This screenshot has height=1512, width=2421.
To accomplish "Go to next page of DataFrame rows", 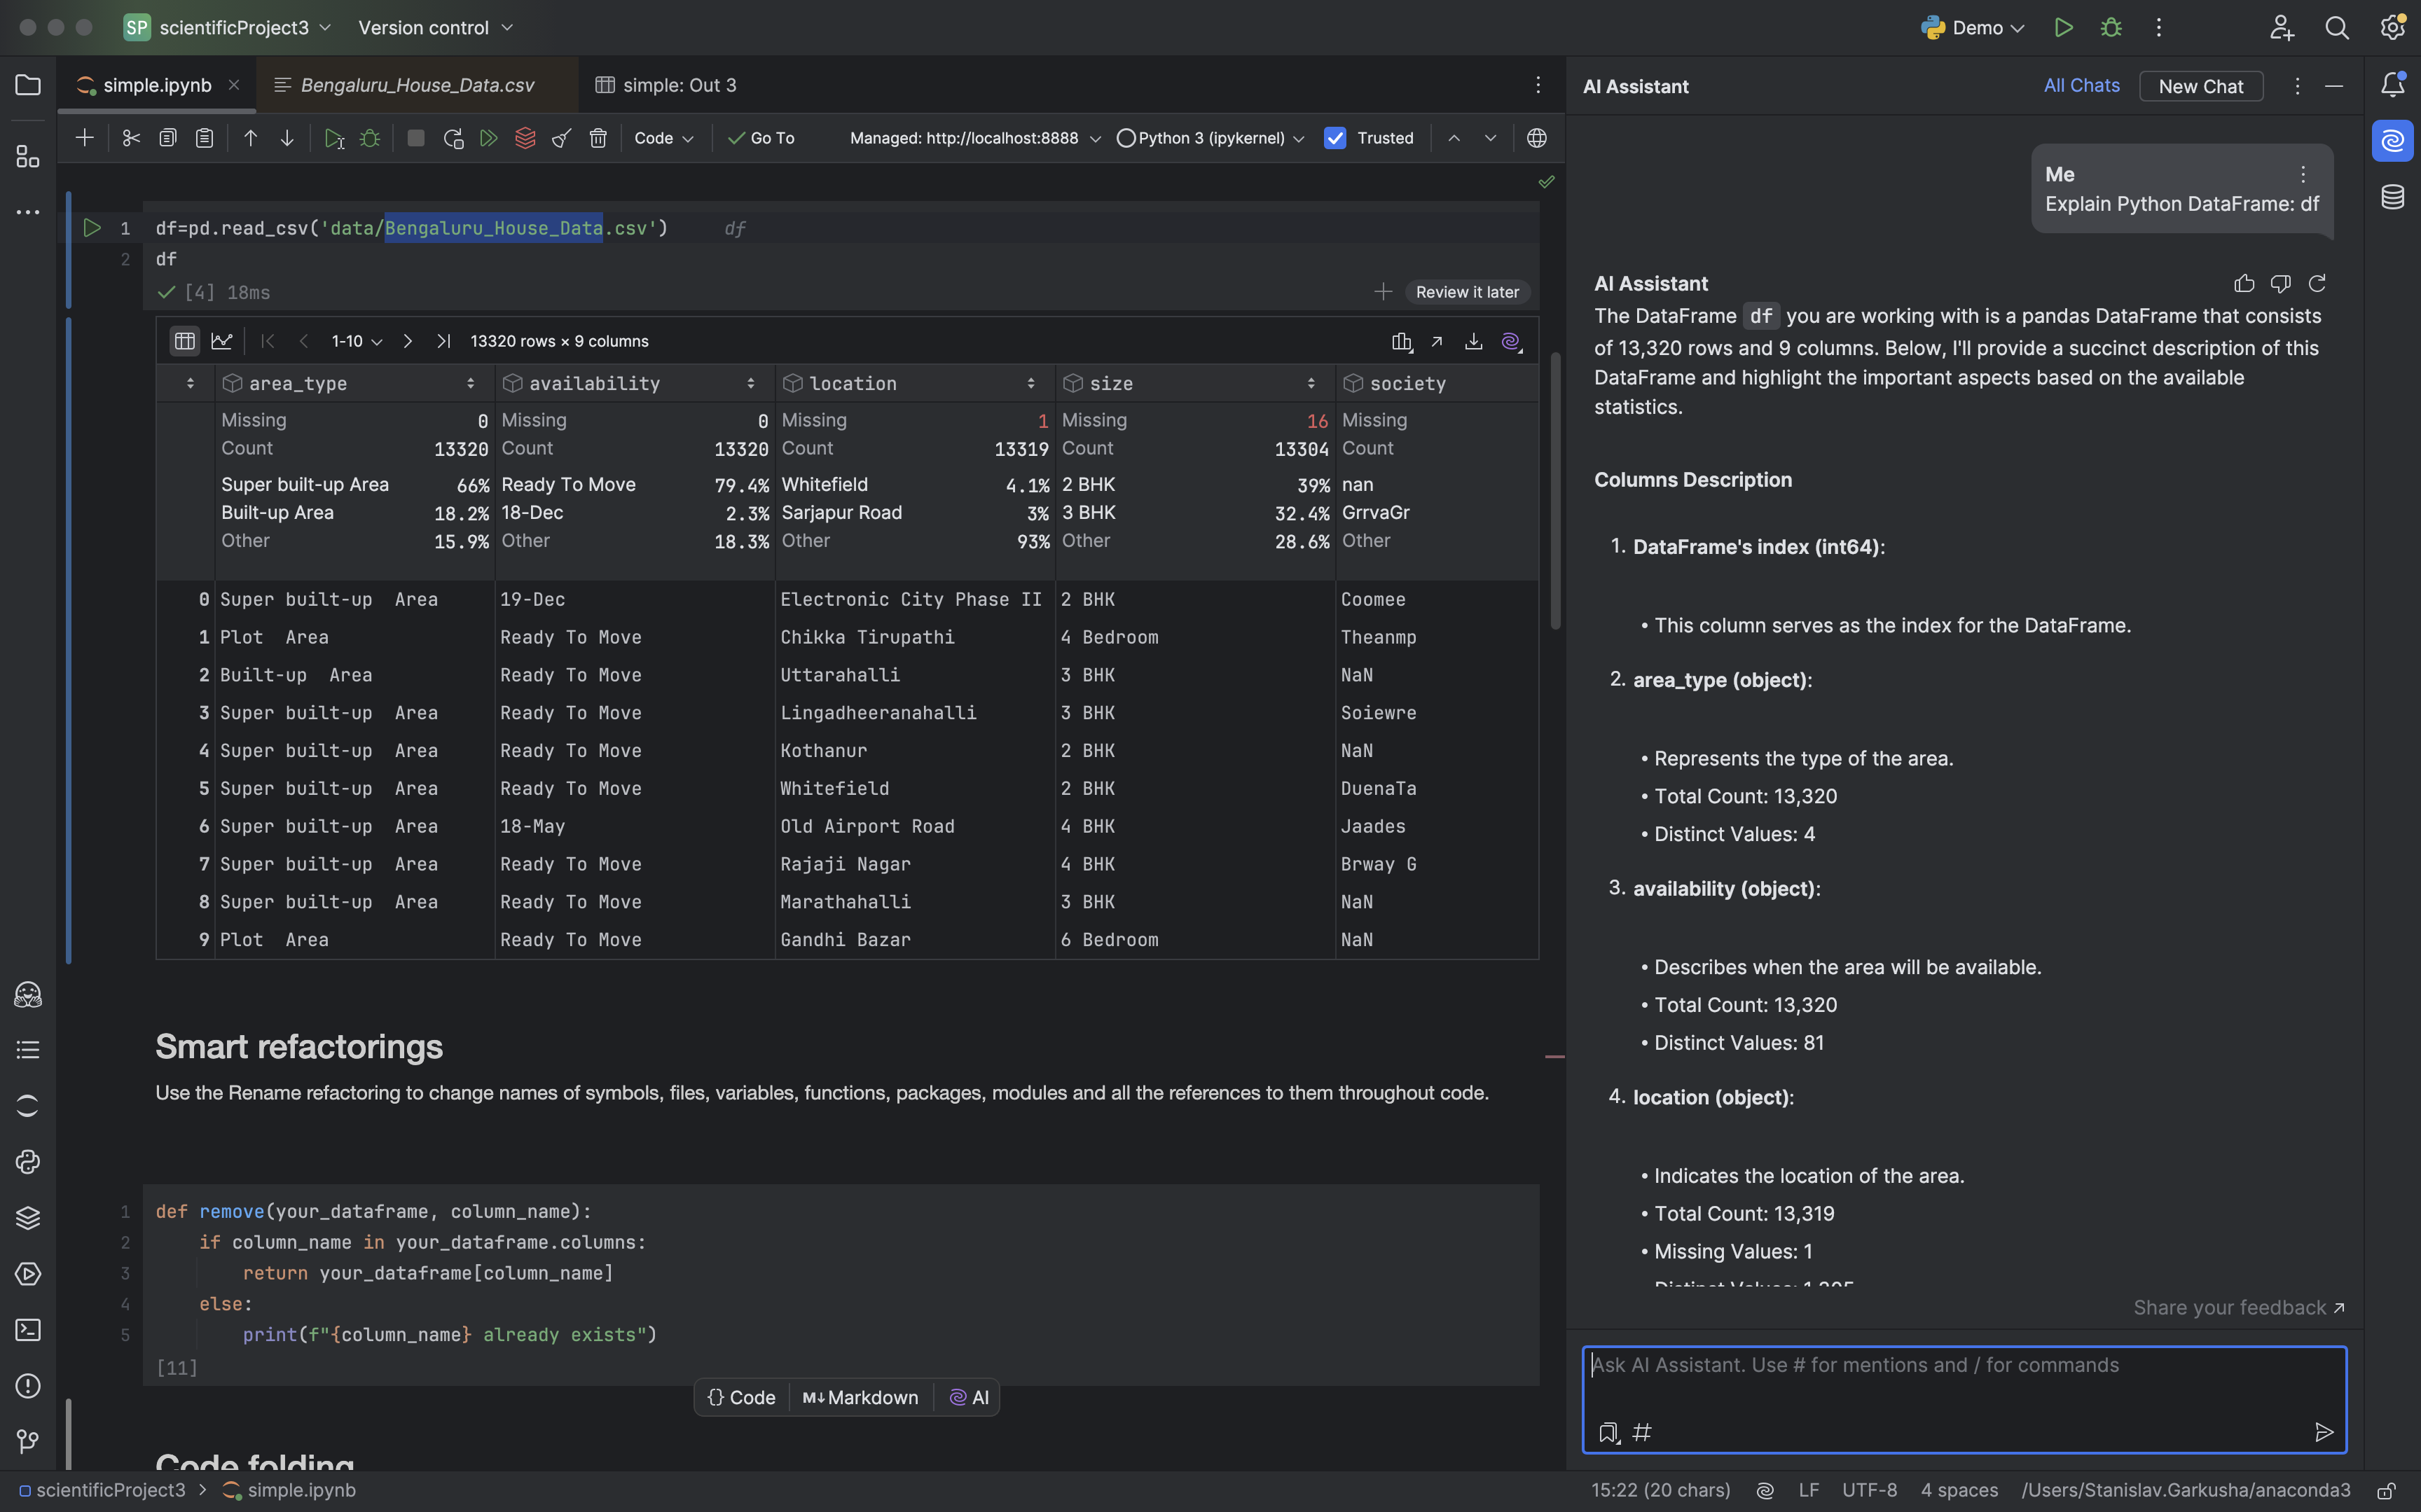I will tap(407, 341).
